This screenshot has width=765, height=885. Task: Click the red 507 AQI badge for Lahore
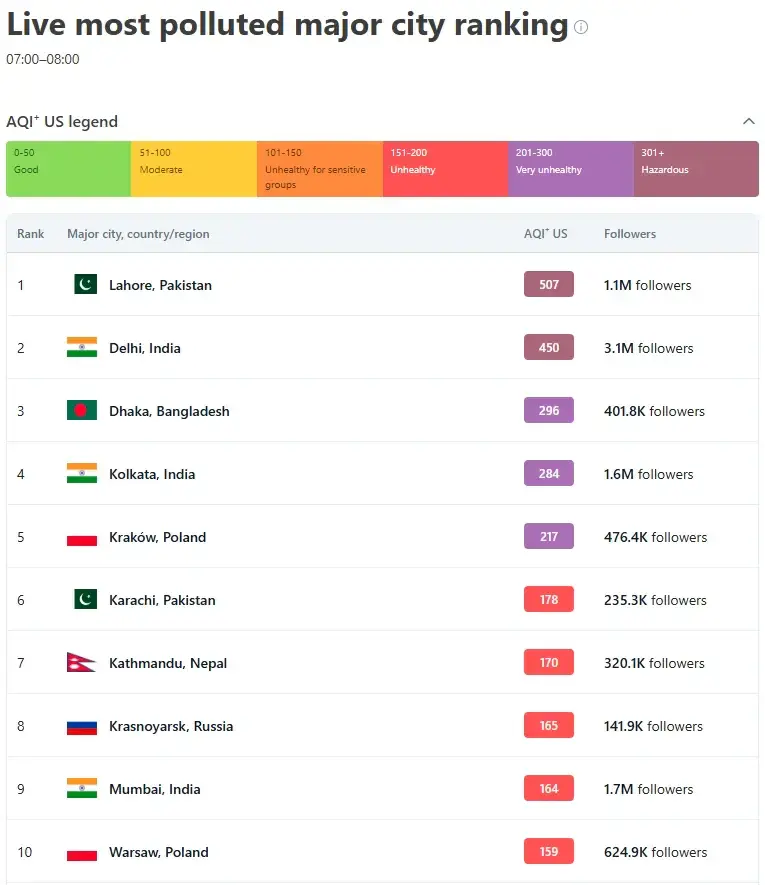[x=548, y=284]
